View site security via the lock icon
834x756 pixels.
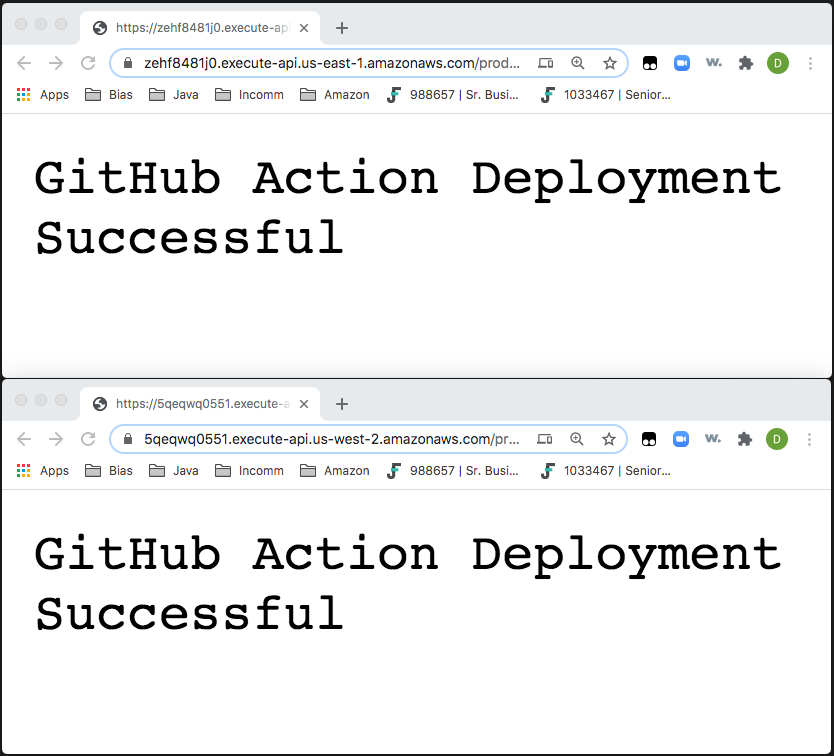point(126,62)
